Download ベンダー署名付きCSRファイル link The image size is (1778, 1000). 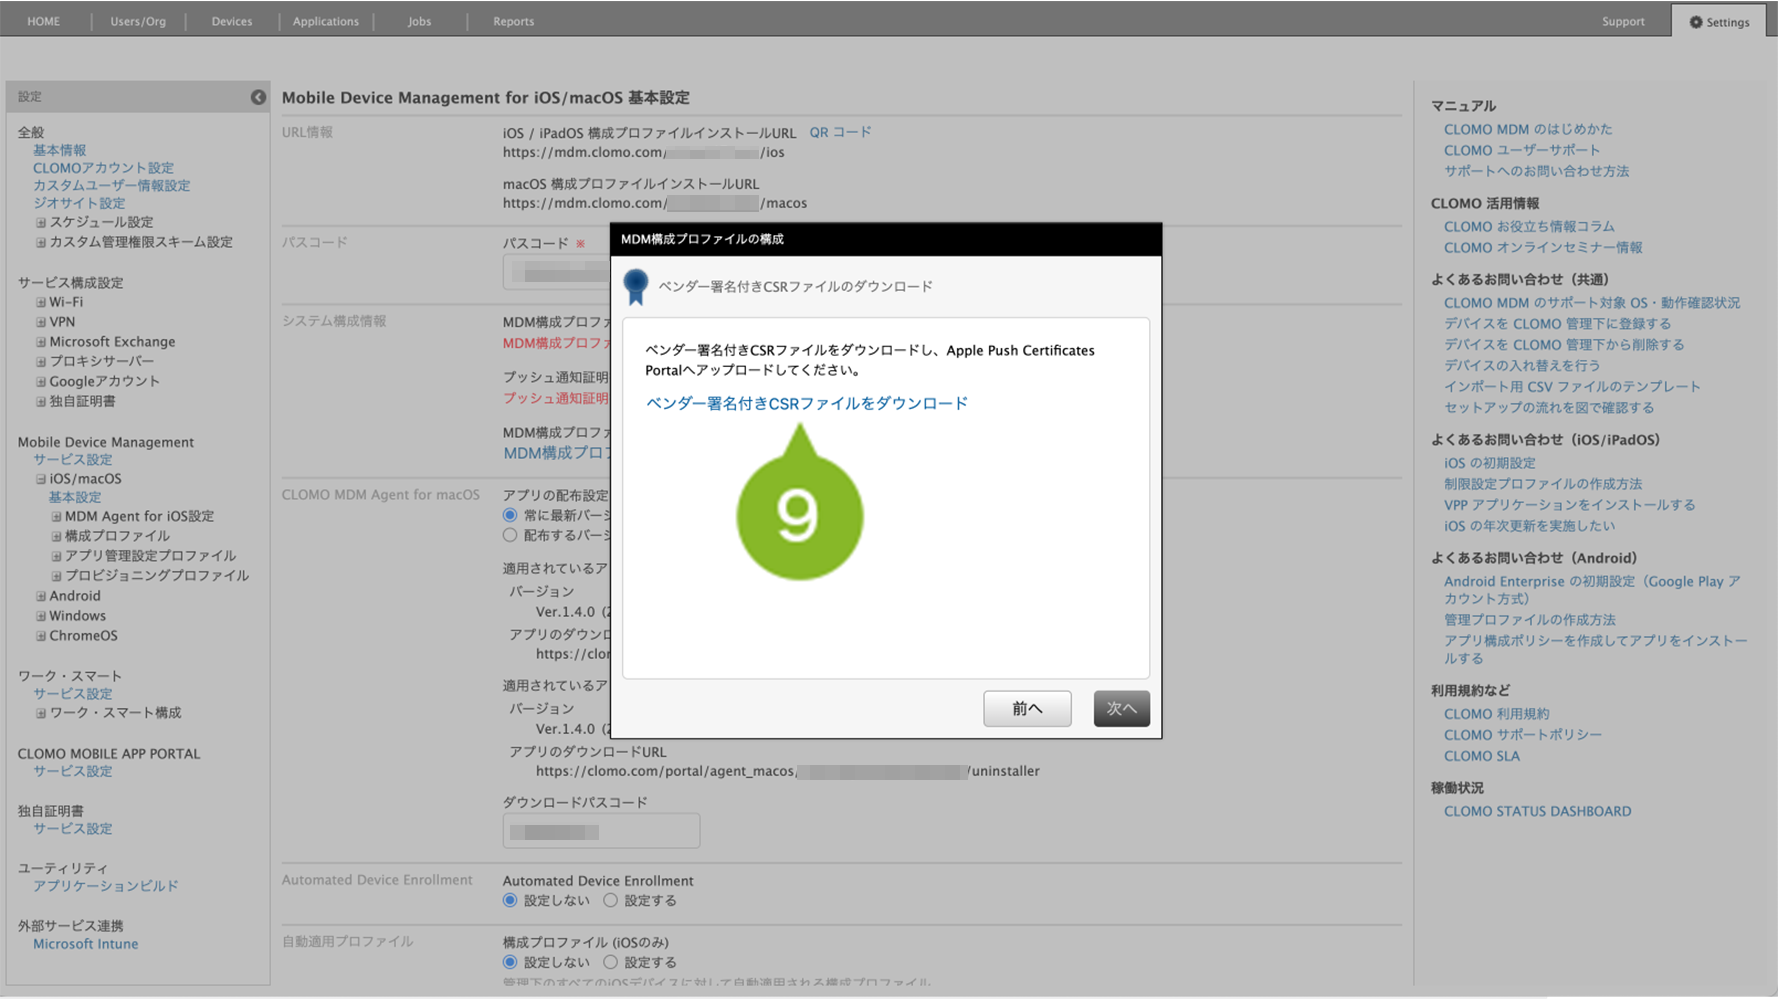[807, 403]
